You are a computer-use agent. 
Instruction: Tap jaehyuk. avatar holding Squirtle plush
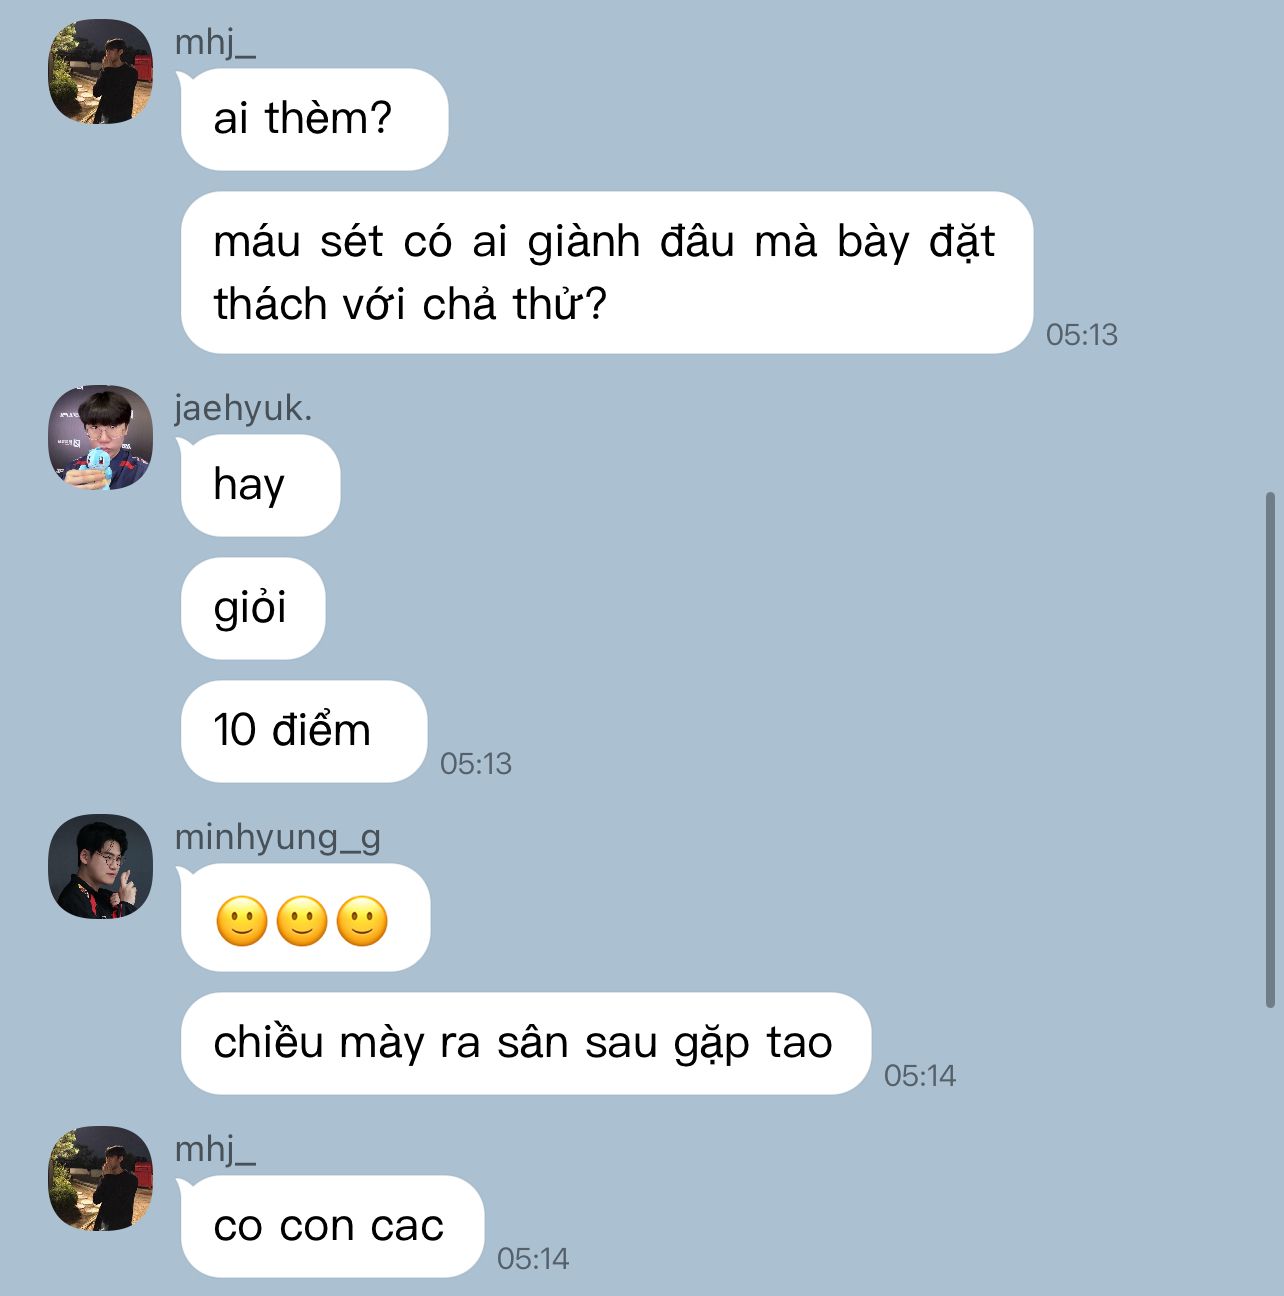point(100,437)
